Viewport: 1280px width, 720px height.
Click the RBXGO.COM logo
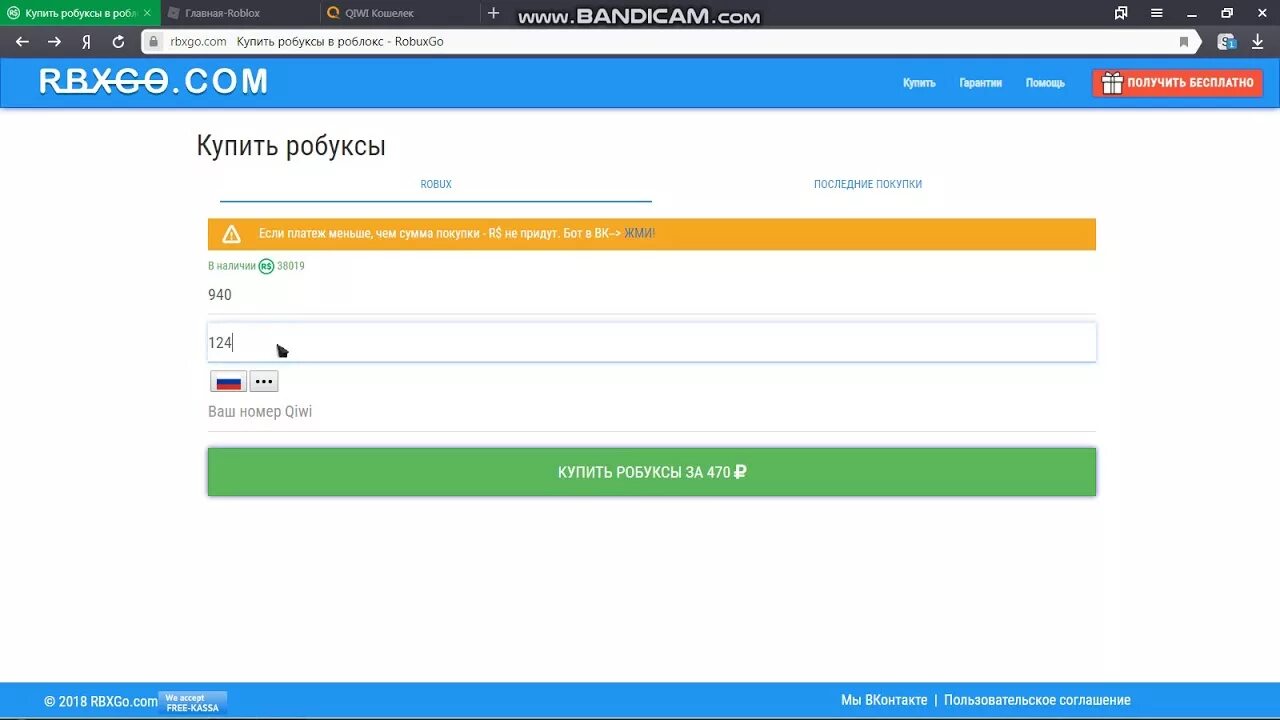(x=154, y=82)
